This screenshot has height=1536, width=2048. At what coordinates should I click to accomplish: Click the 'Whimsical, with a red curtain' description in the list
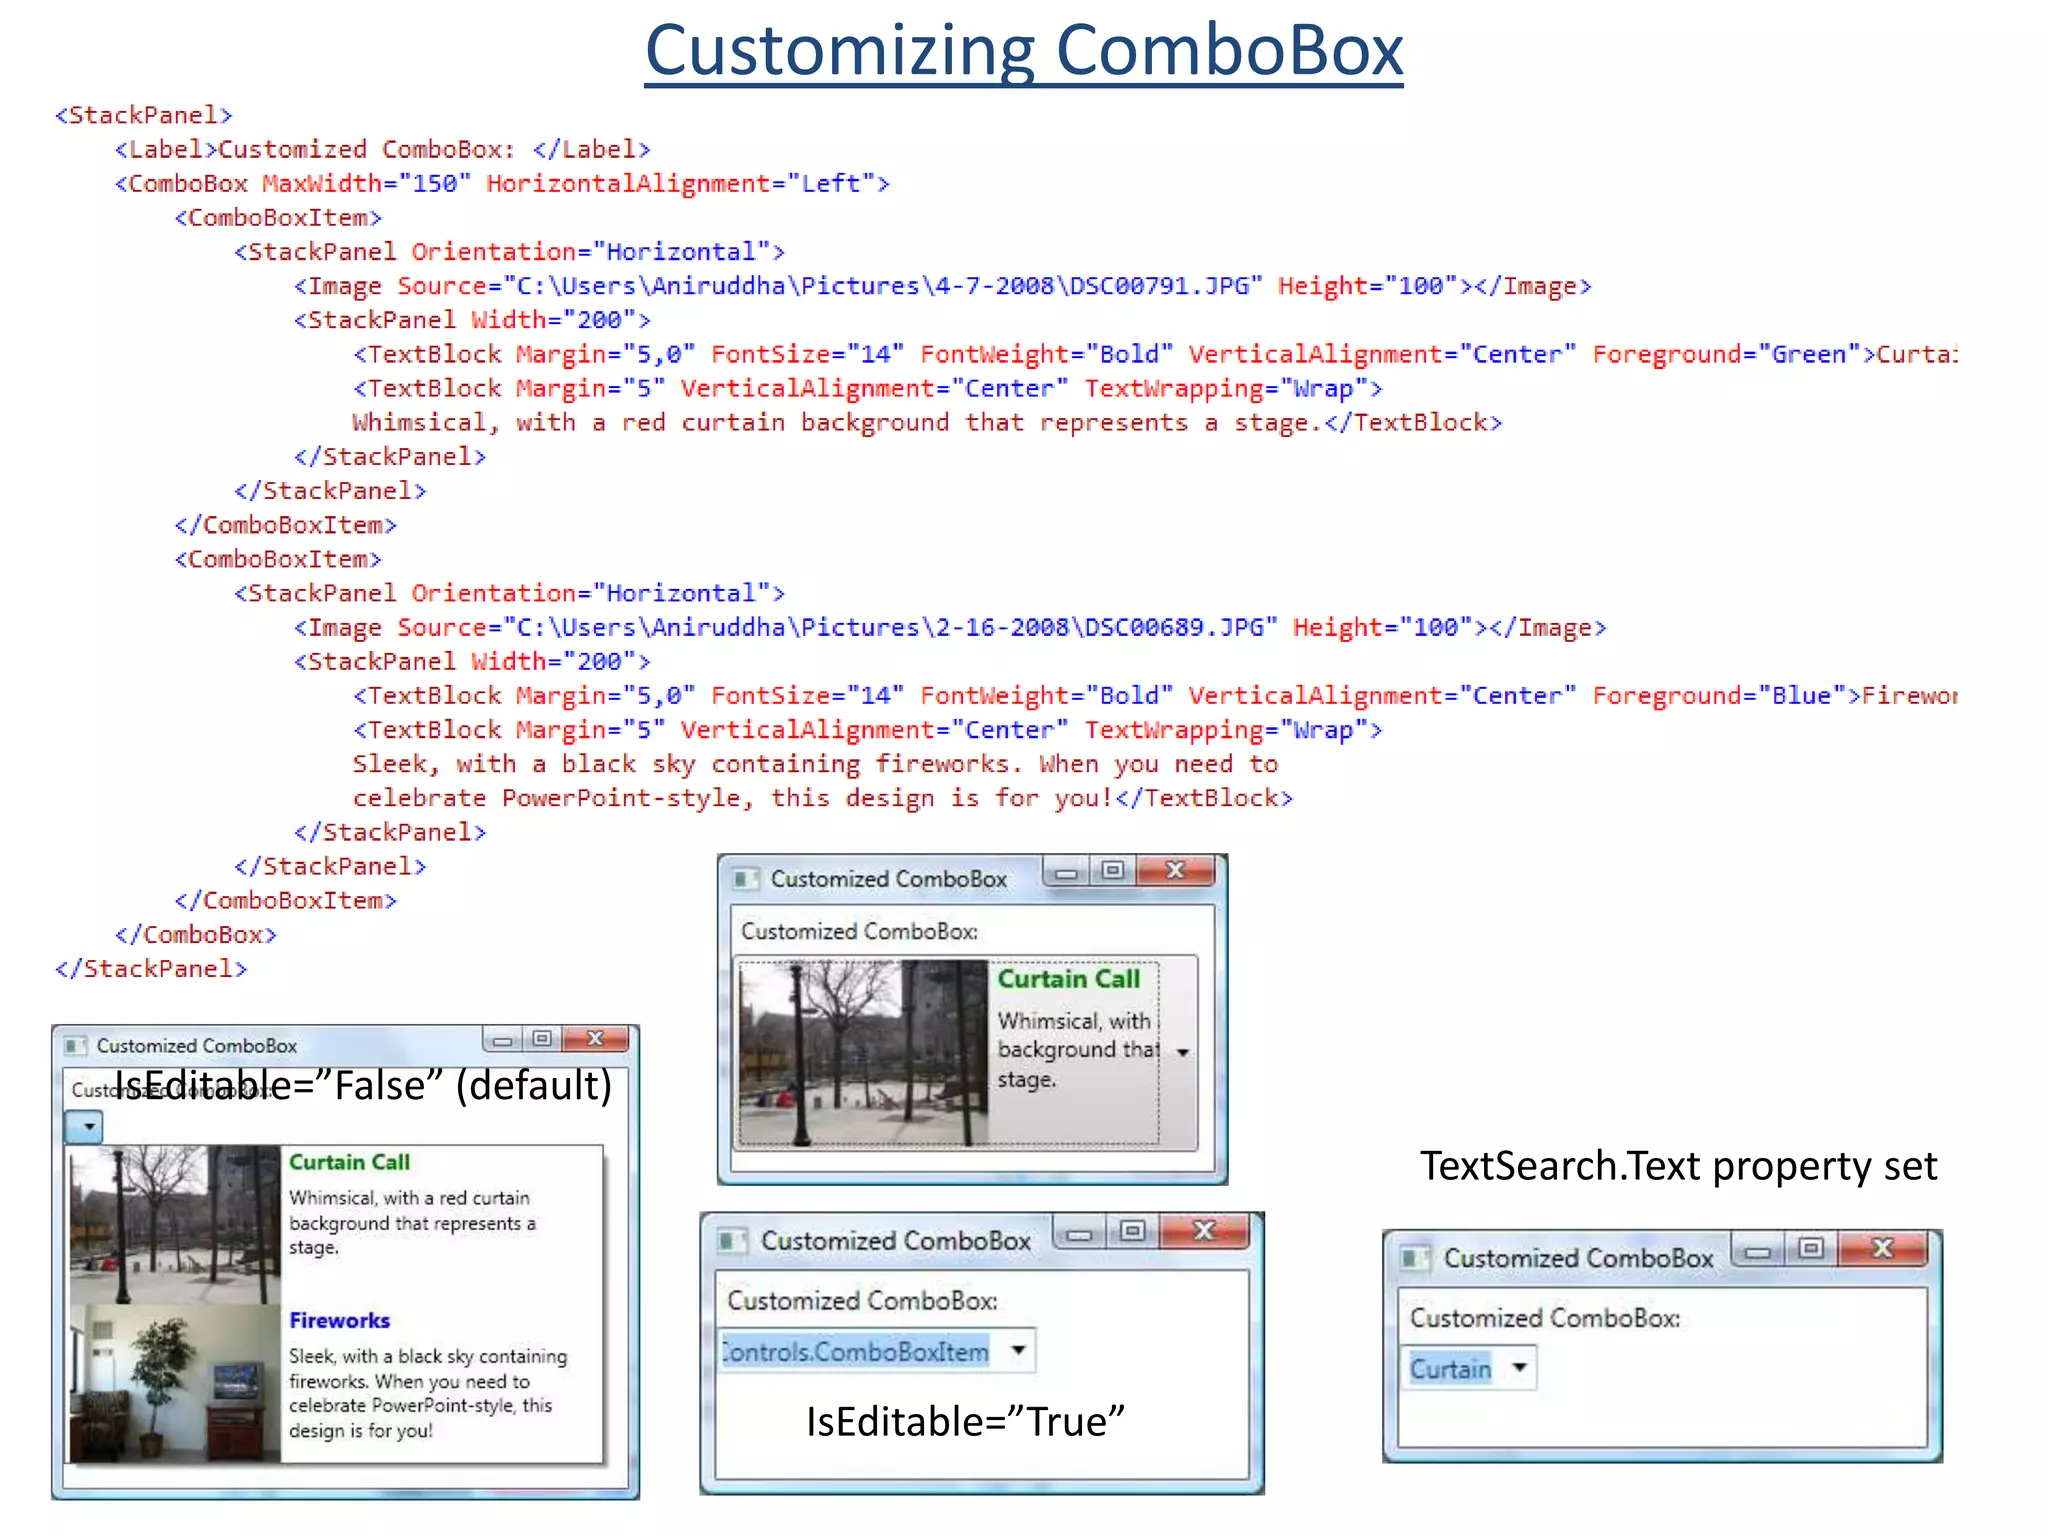[412, 1222]
